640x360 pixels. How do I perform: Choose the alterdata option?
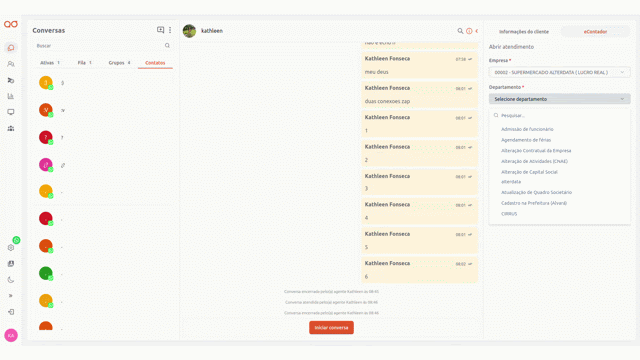tap(511, 182)
